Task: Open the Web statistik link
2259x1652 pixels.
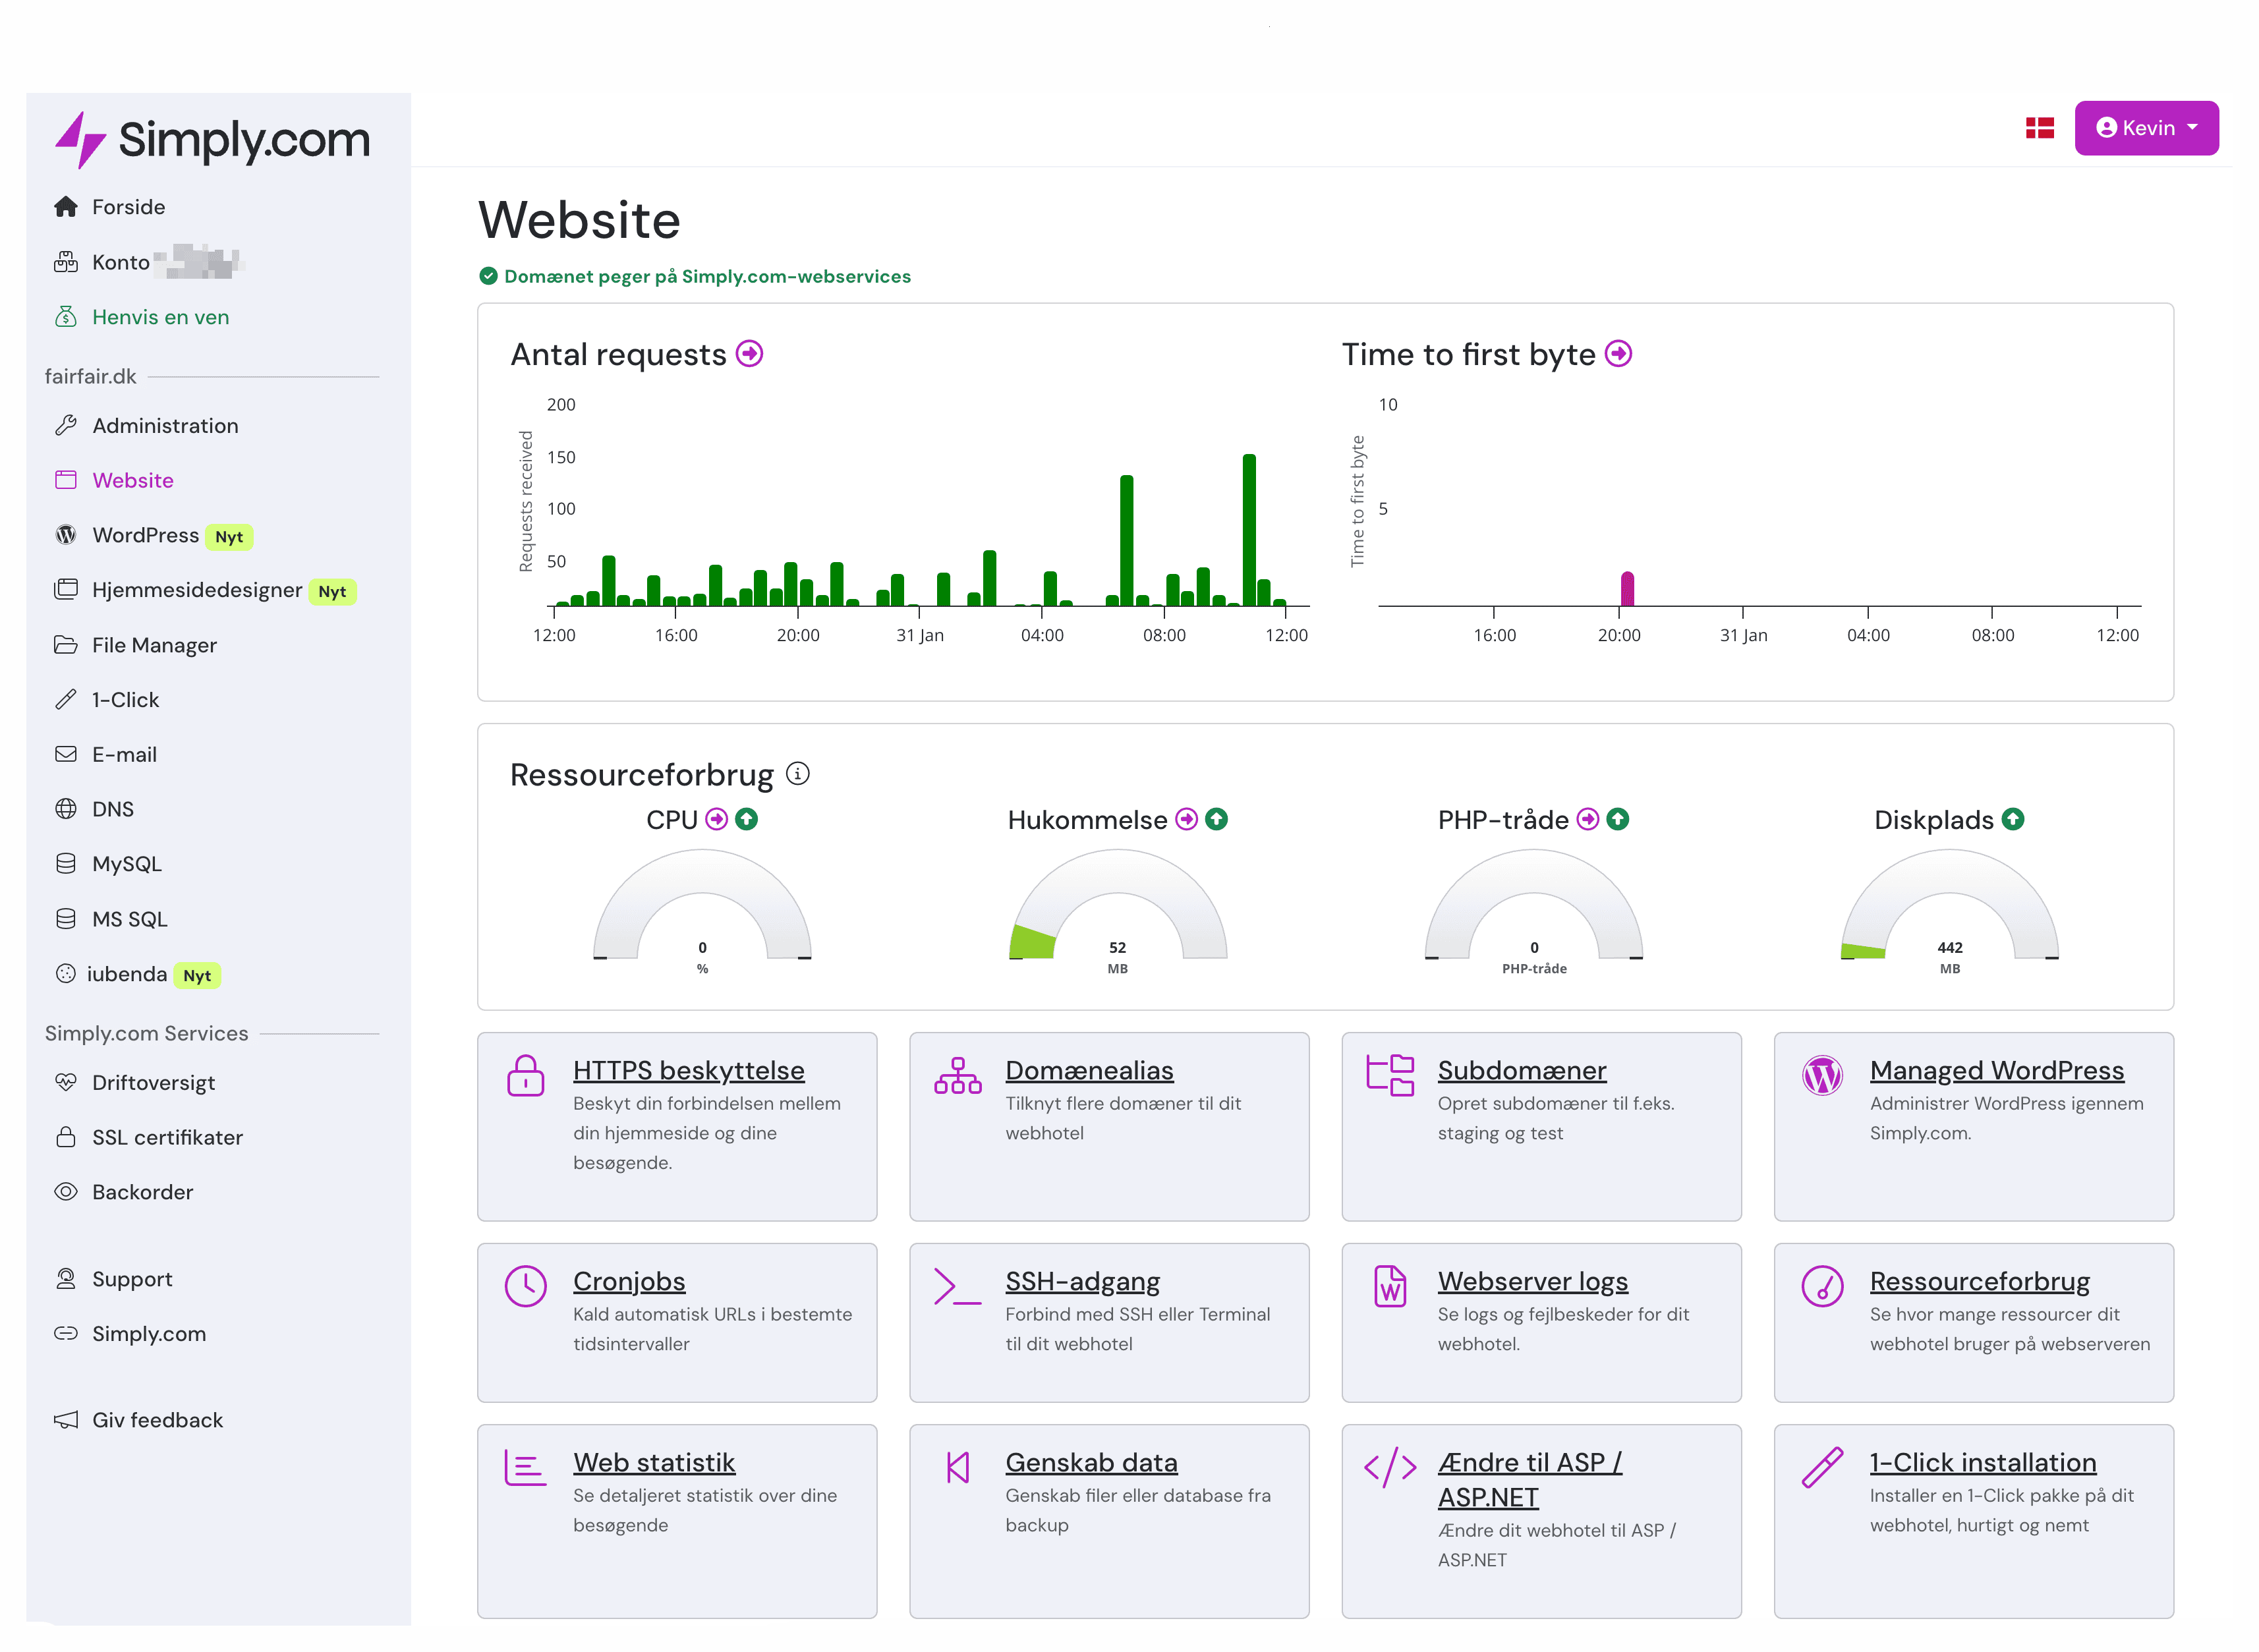Action: click(x=654, y=1463)
